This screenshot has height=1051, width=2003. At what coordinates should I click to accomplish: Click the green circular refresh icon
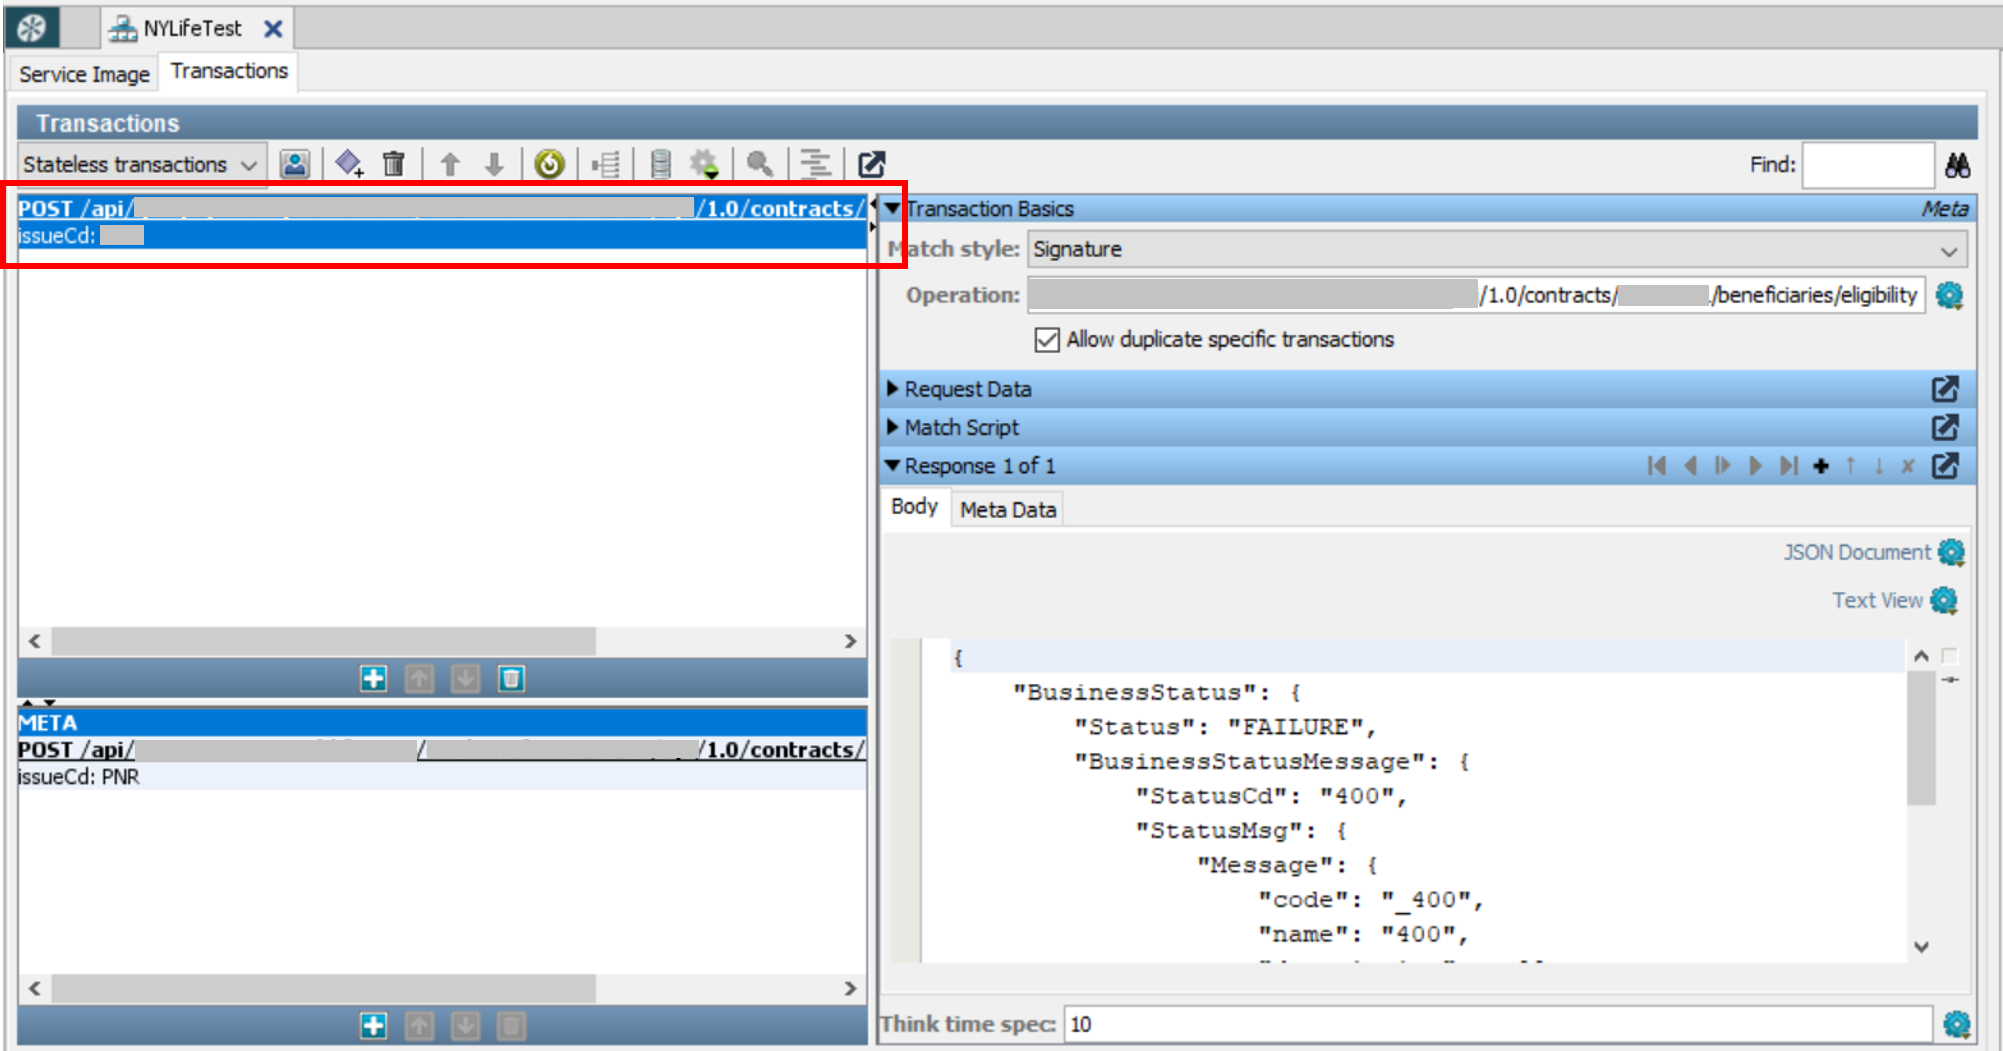[549, 164]
